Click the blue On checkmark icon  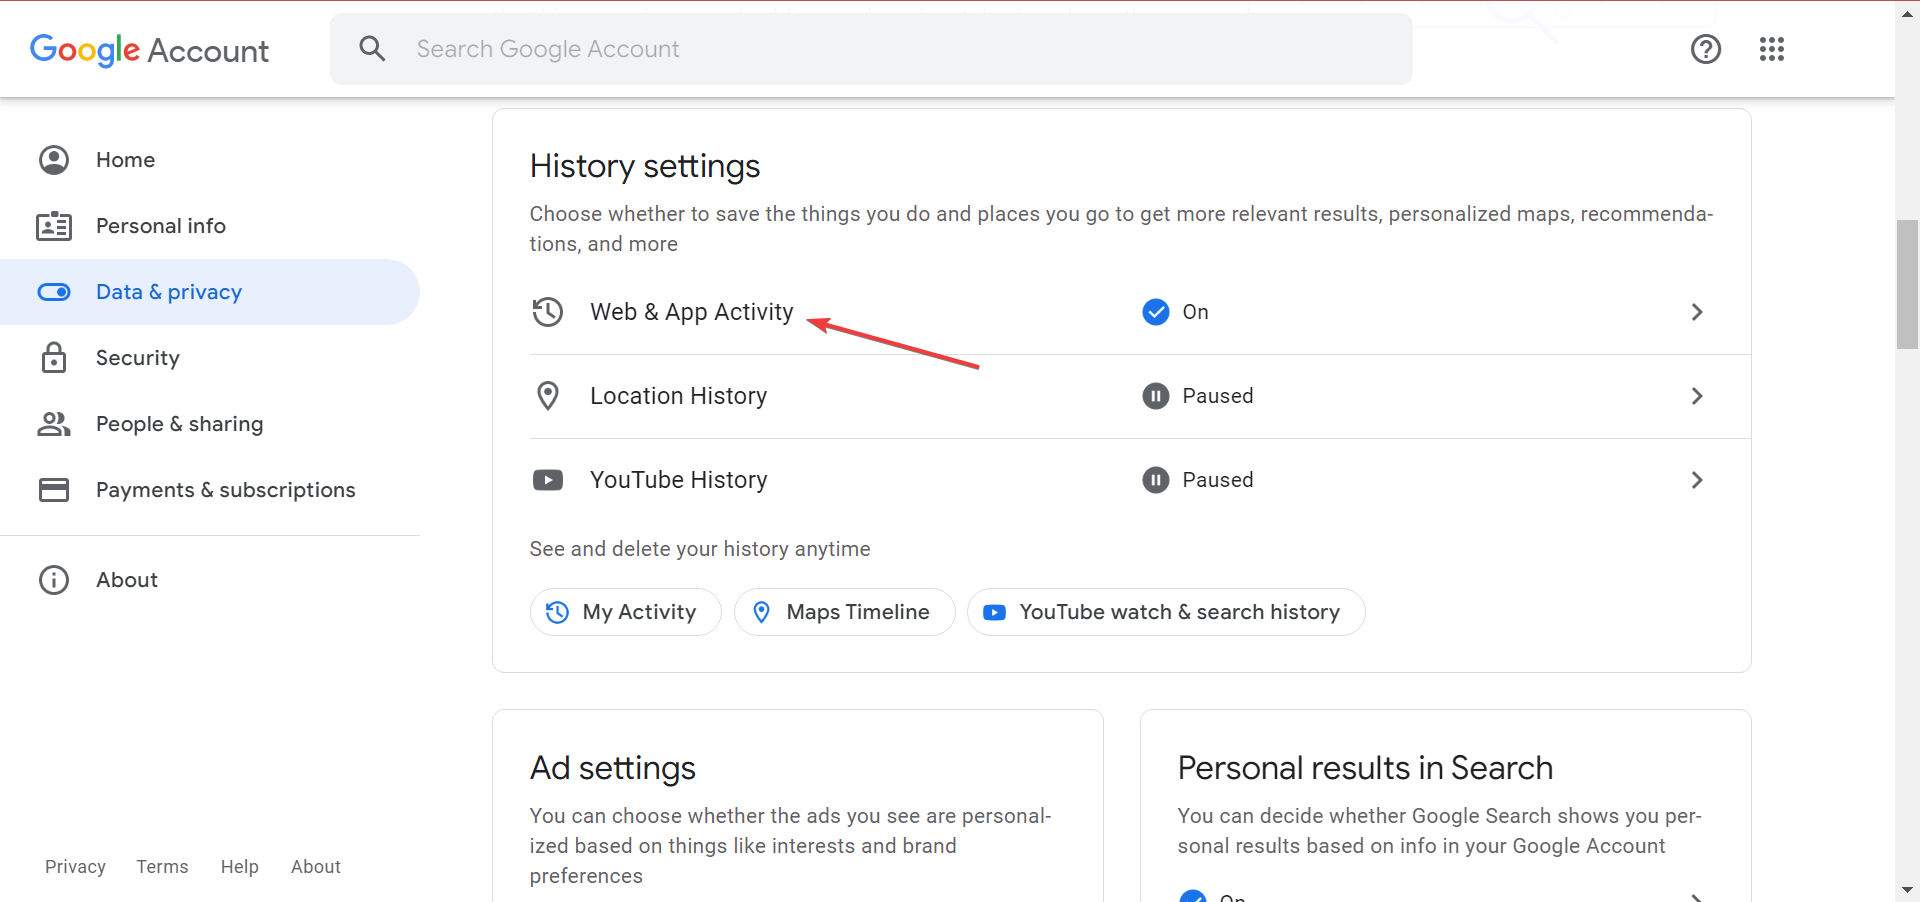[1156, 312]
